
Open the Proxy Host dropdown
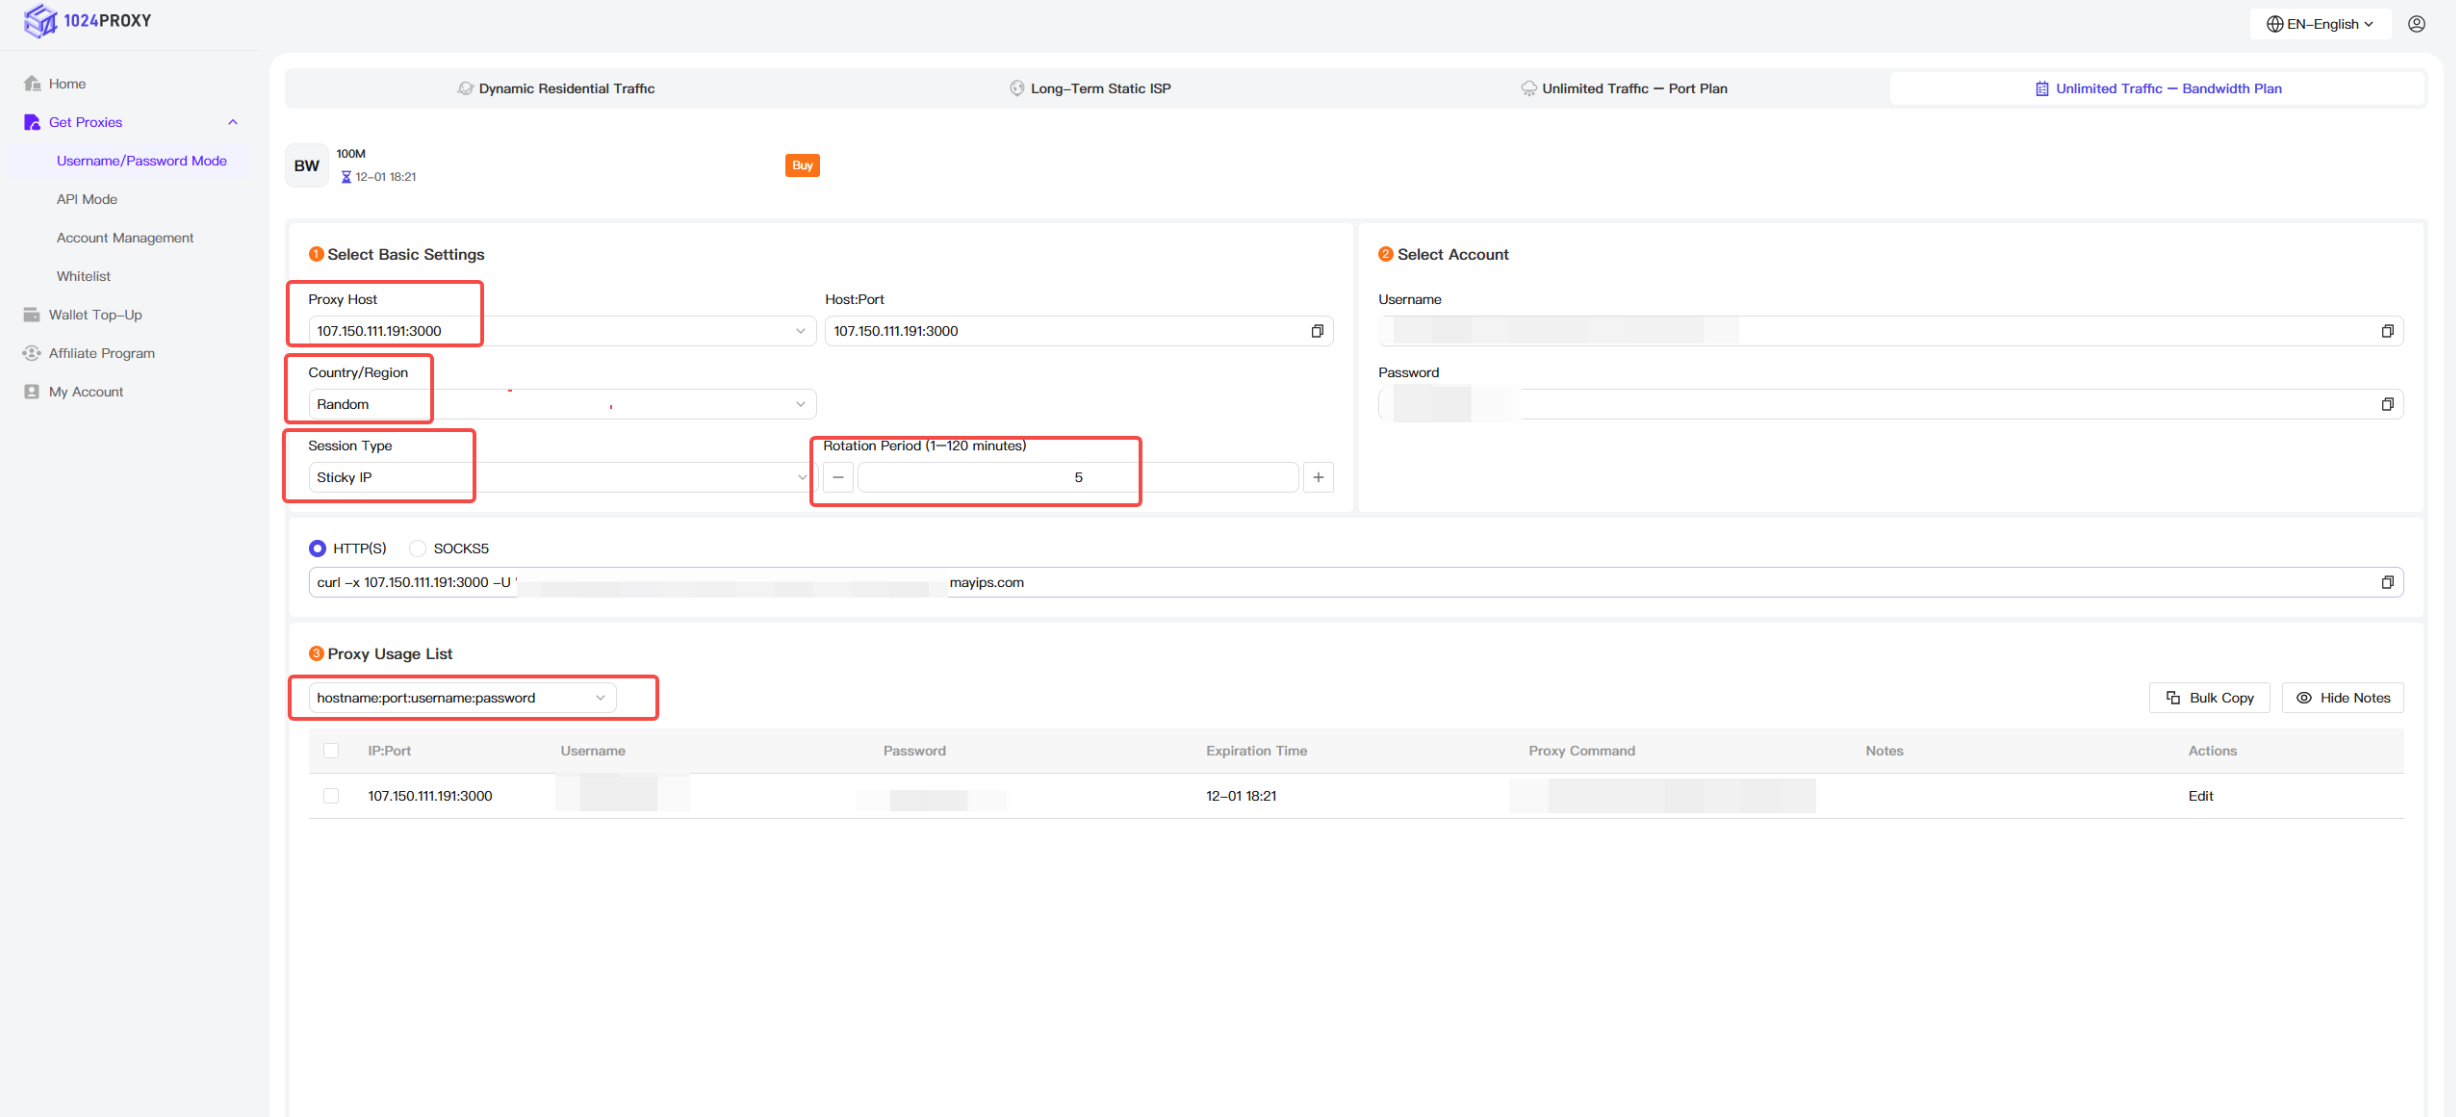pyautogui.click(x=560, y=331)
